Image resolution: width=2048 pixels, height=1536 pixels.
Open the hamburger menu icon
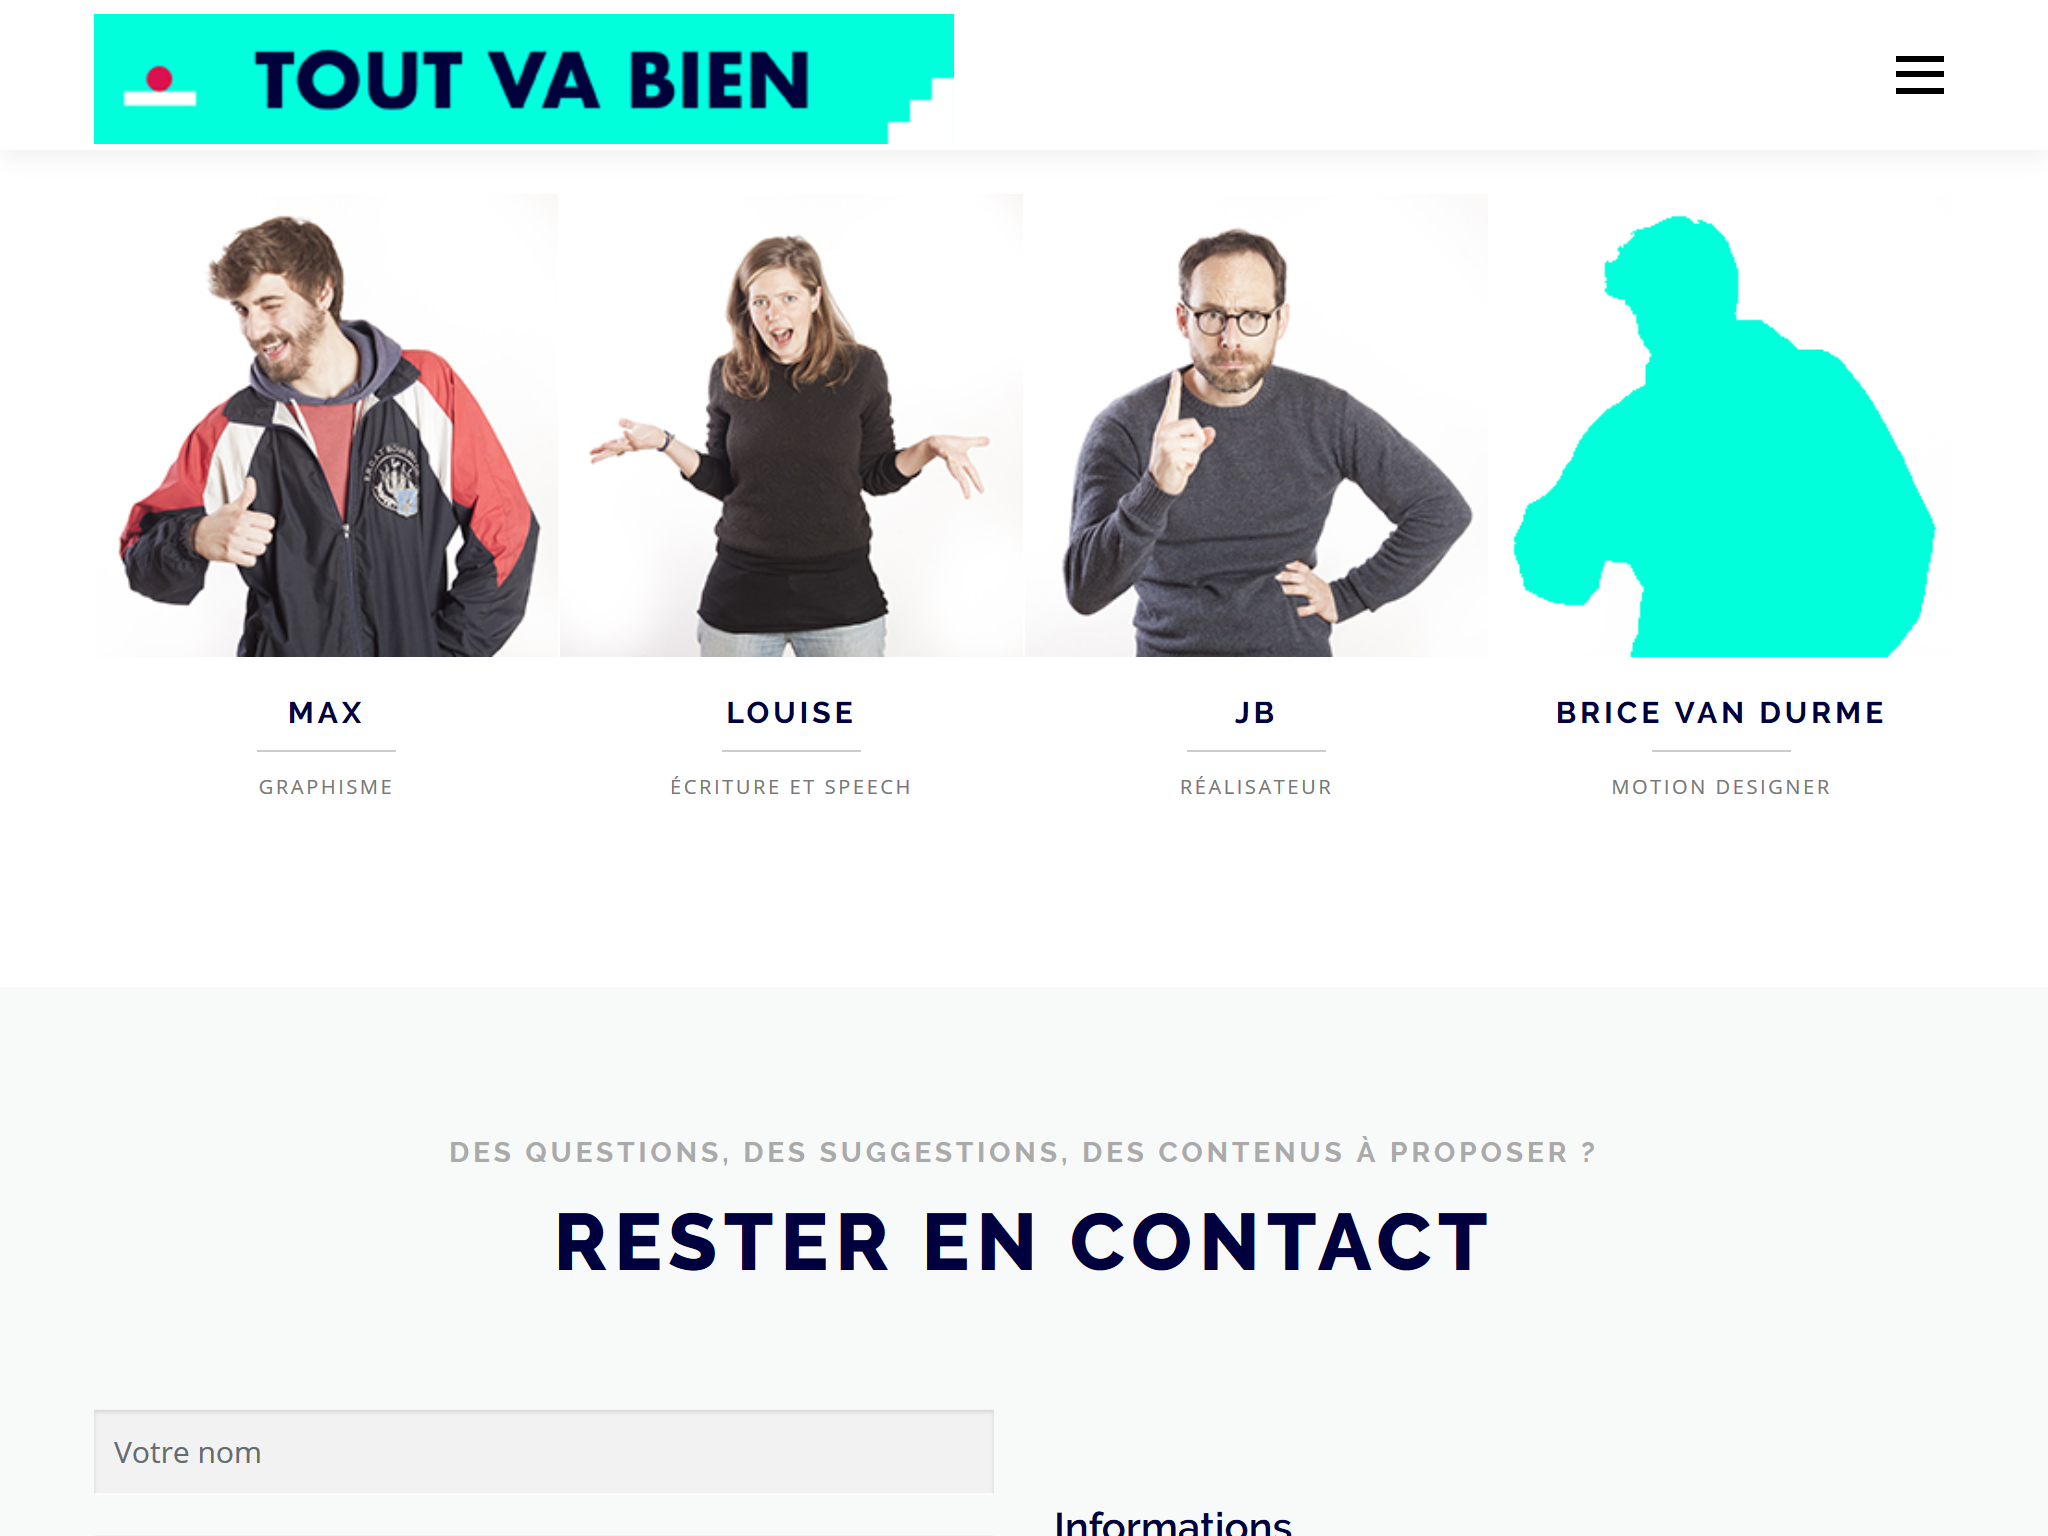tap(1919, 75)
